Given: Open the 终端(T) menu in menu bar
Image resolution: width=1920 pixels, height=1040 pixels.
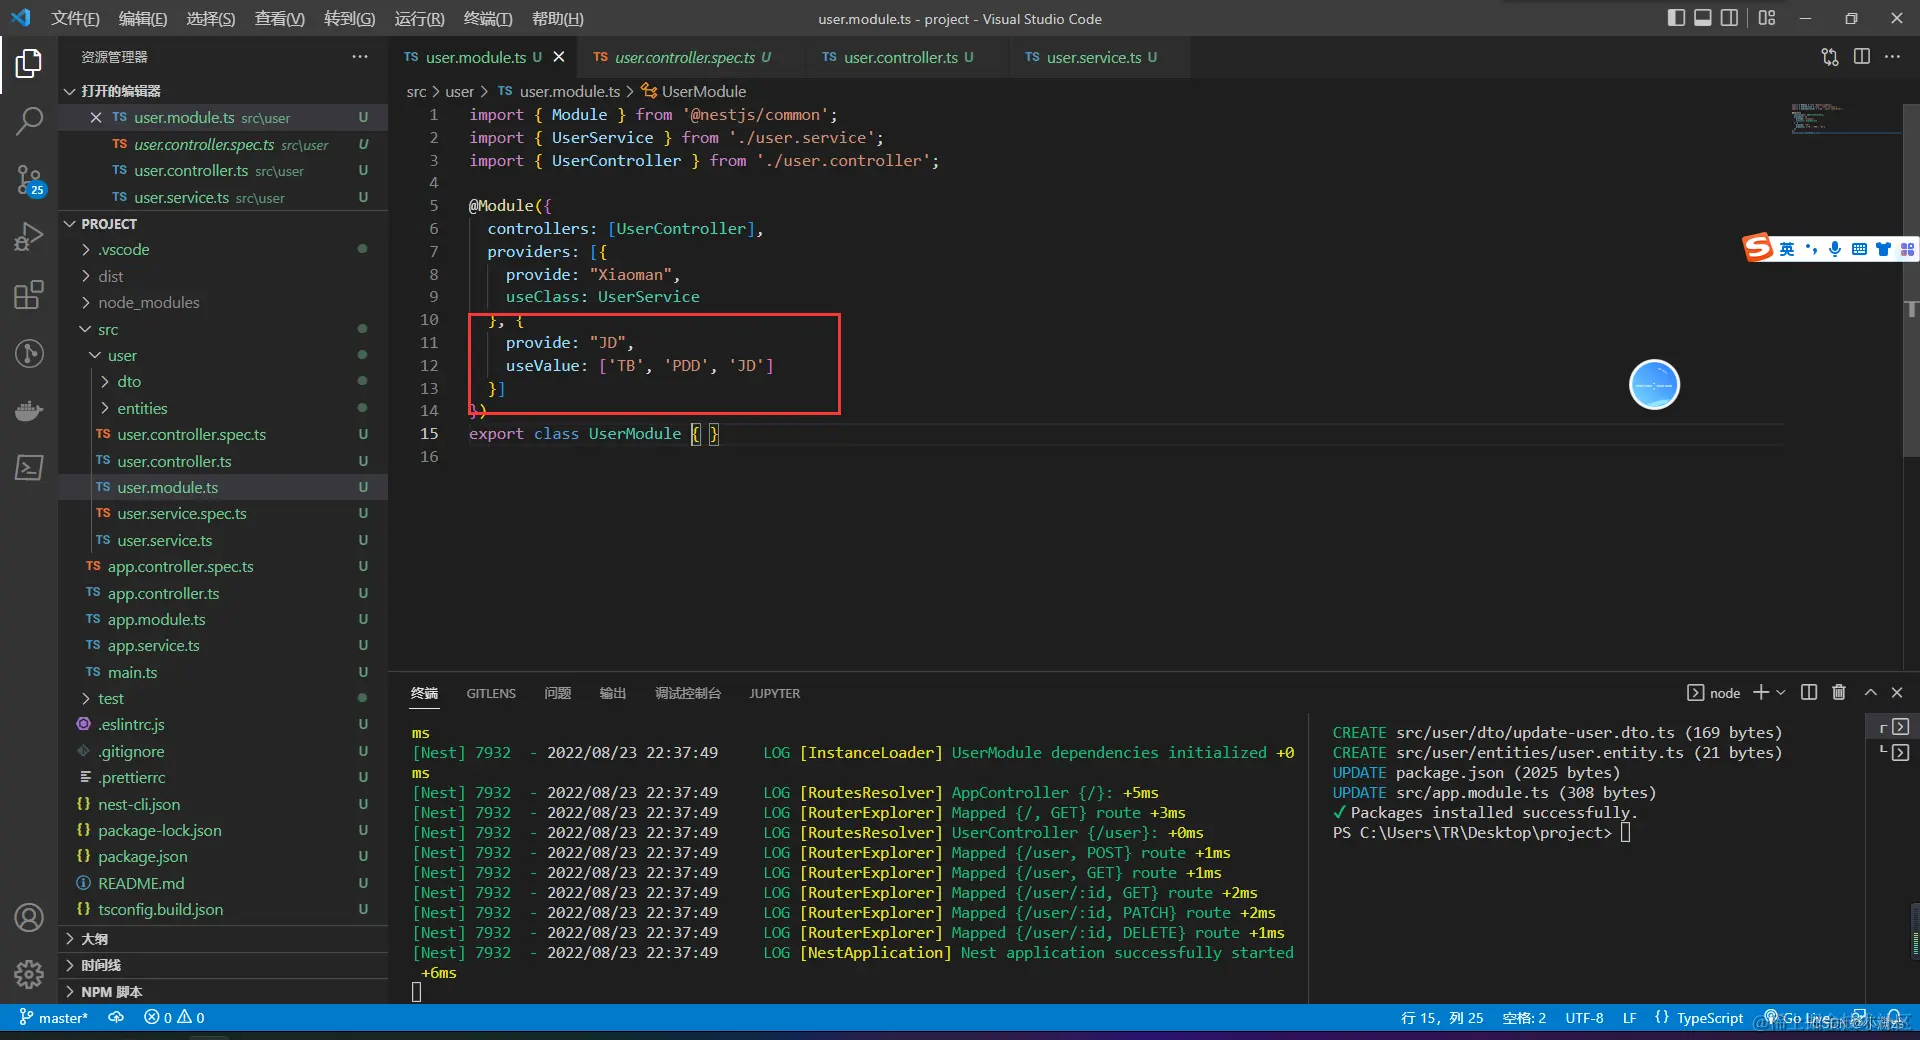Looking at the screenshot, I should point(487,18).
